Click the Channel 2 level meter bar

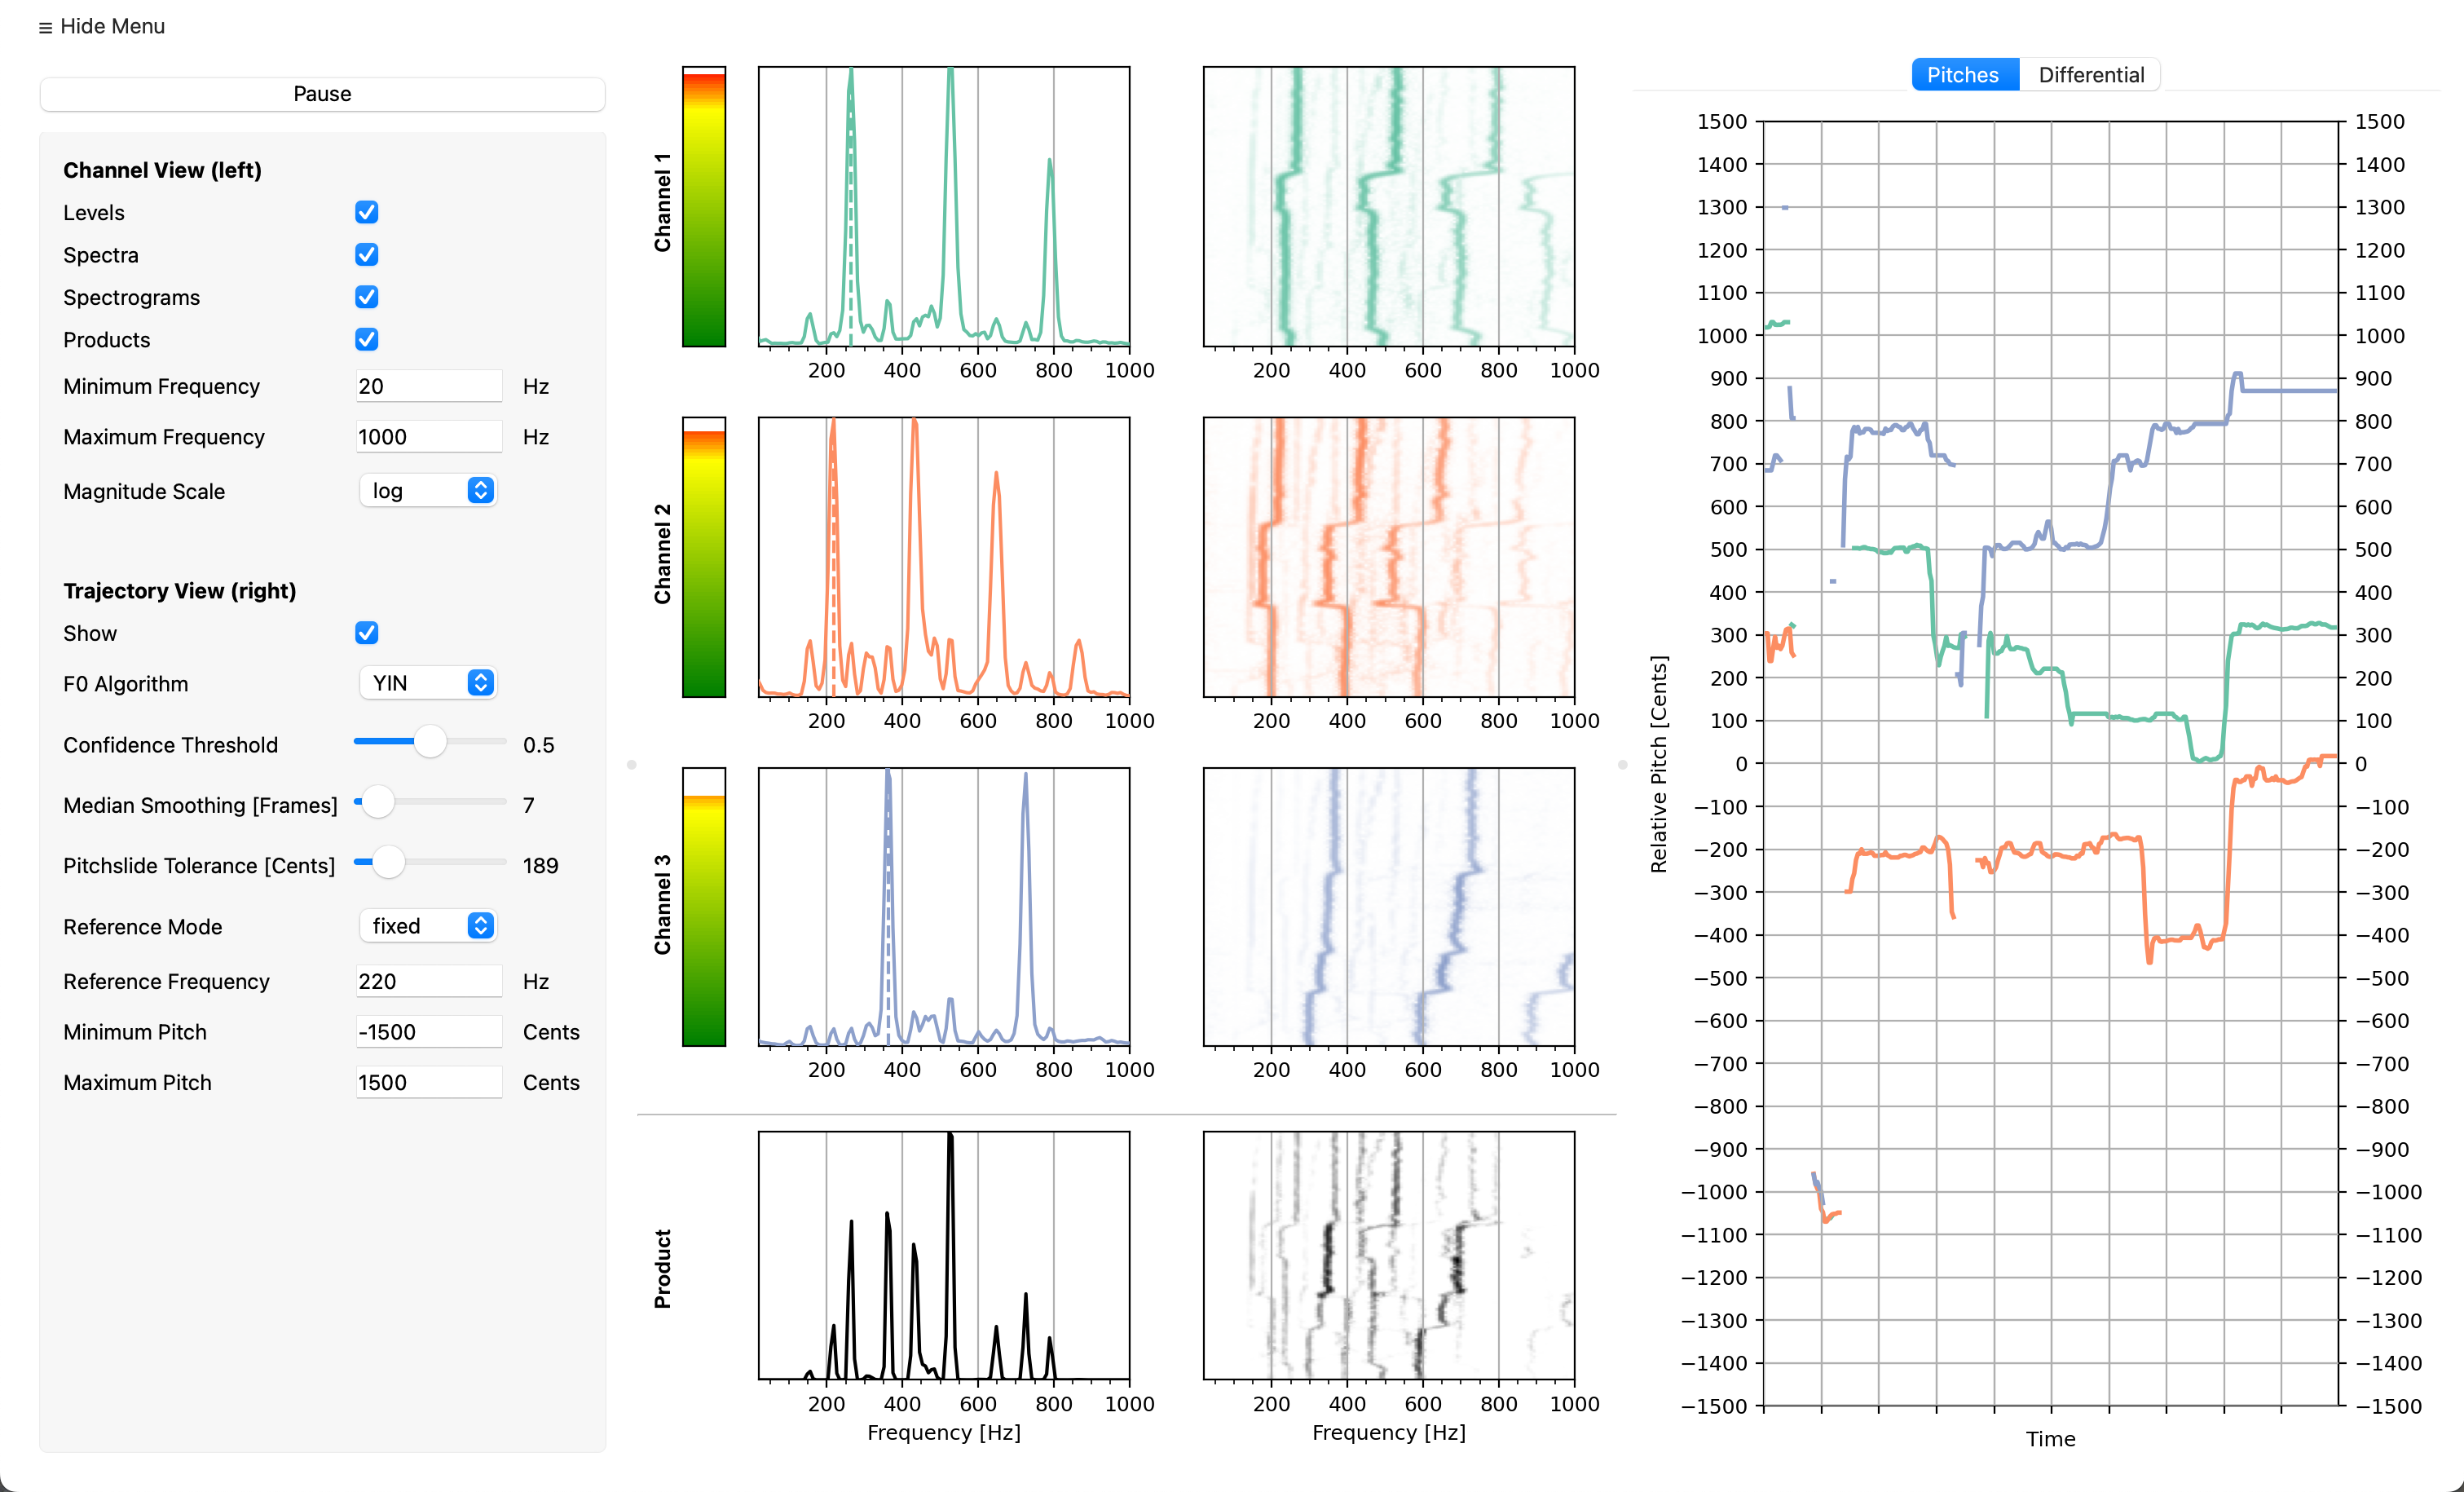pyautogui.click(x=703, y=557)
